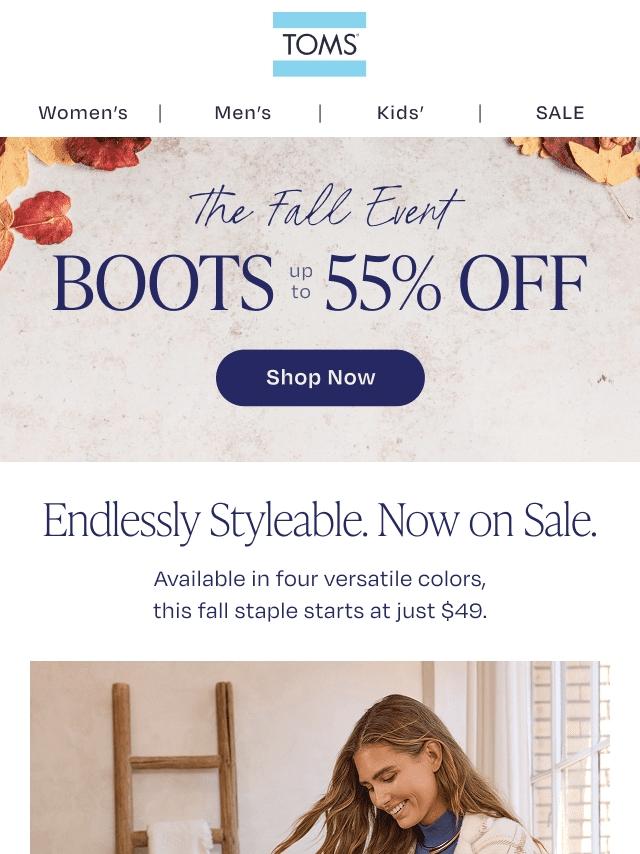Click the TOMS logo at top
640x854 pixels.
click(319, 44)
